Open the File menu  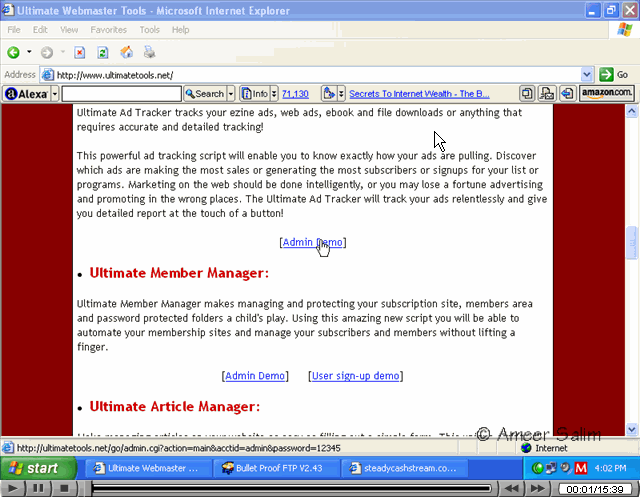coord(13,30)
